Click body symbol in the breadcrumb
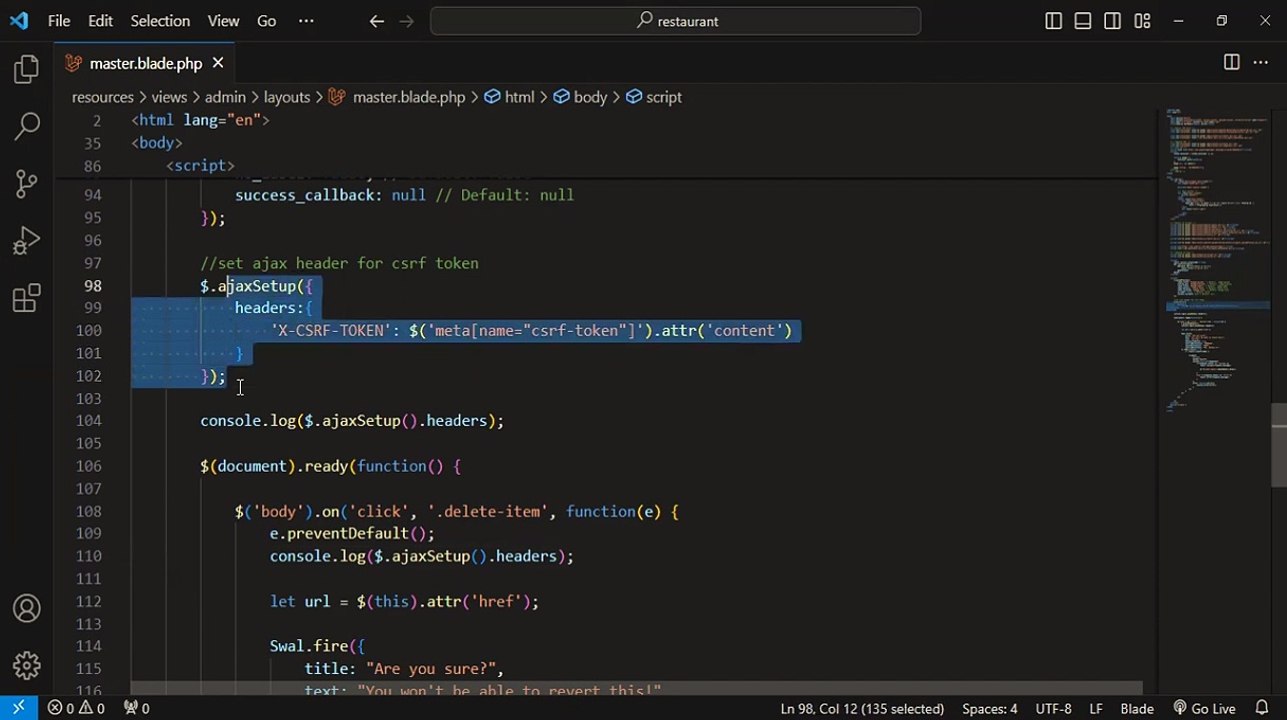The width and height of the screenshot is (1287, 720). (x=580, y=97)
